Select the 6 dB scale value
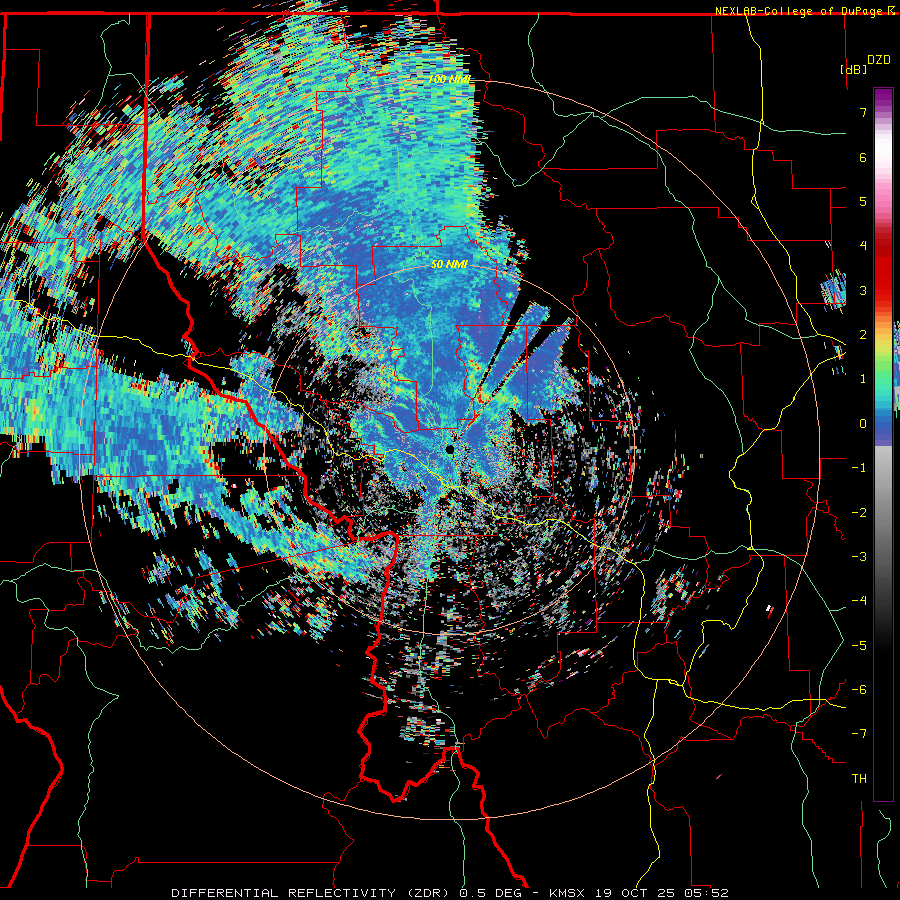This screenshot has width=900, height=900. tap(863, 157)
